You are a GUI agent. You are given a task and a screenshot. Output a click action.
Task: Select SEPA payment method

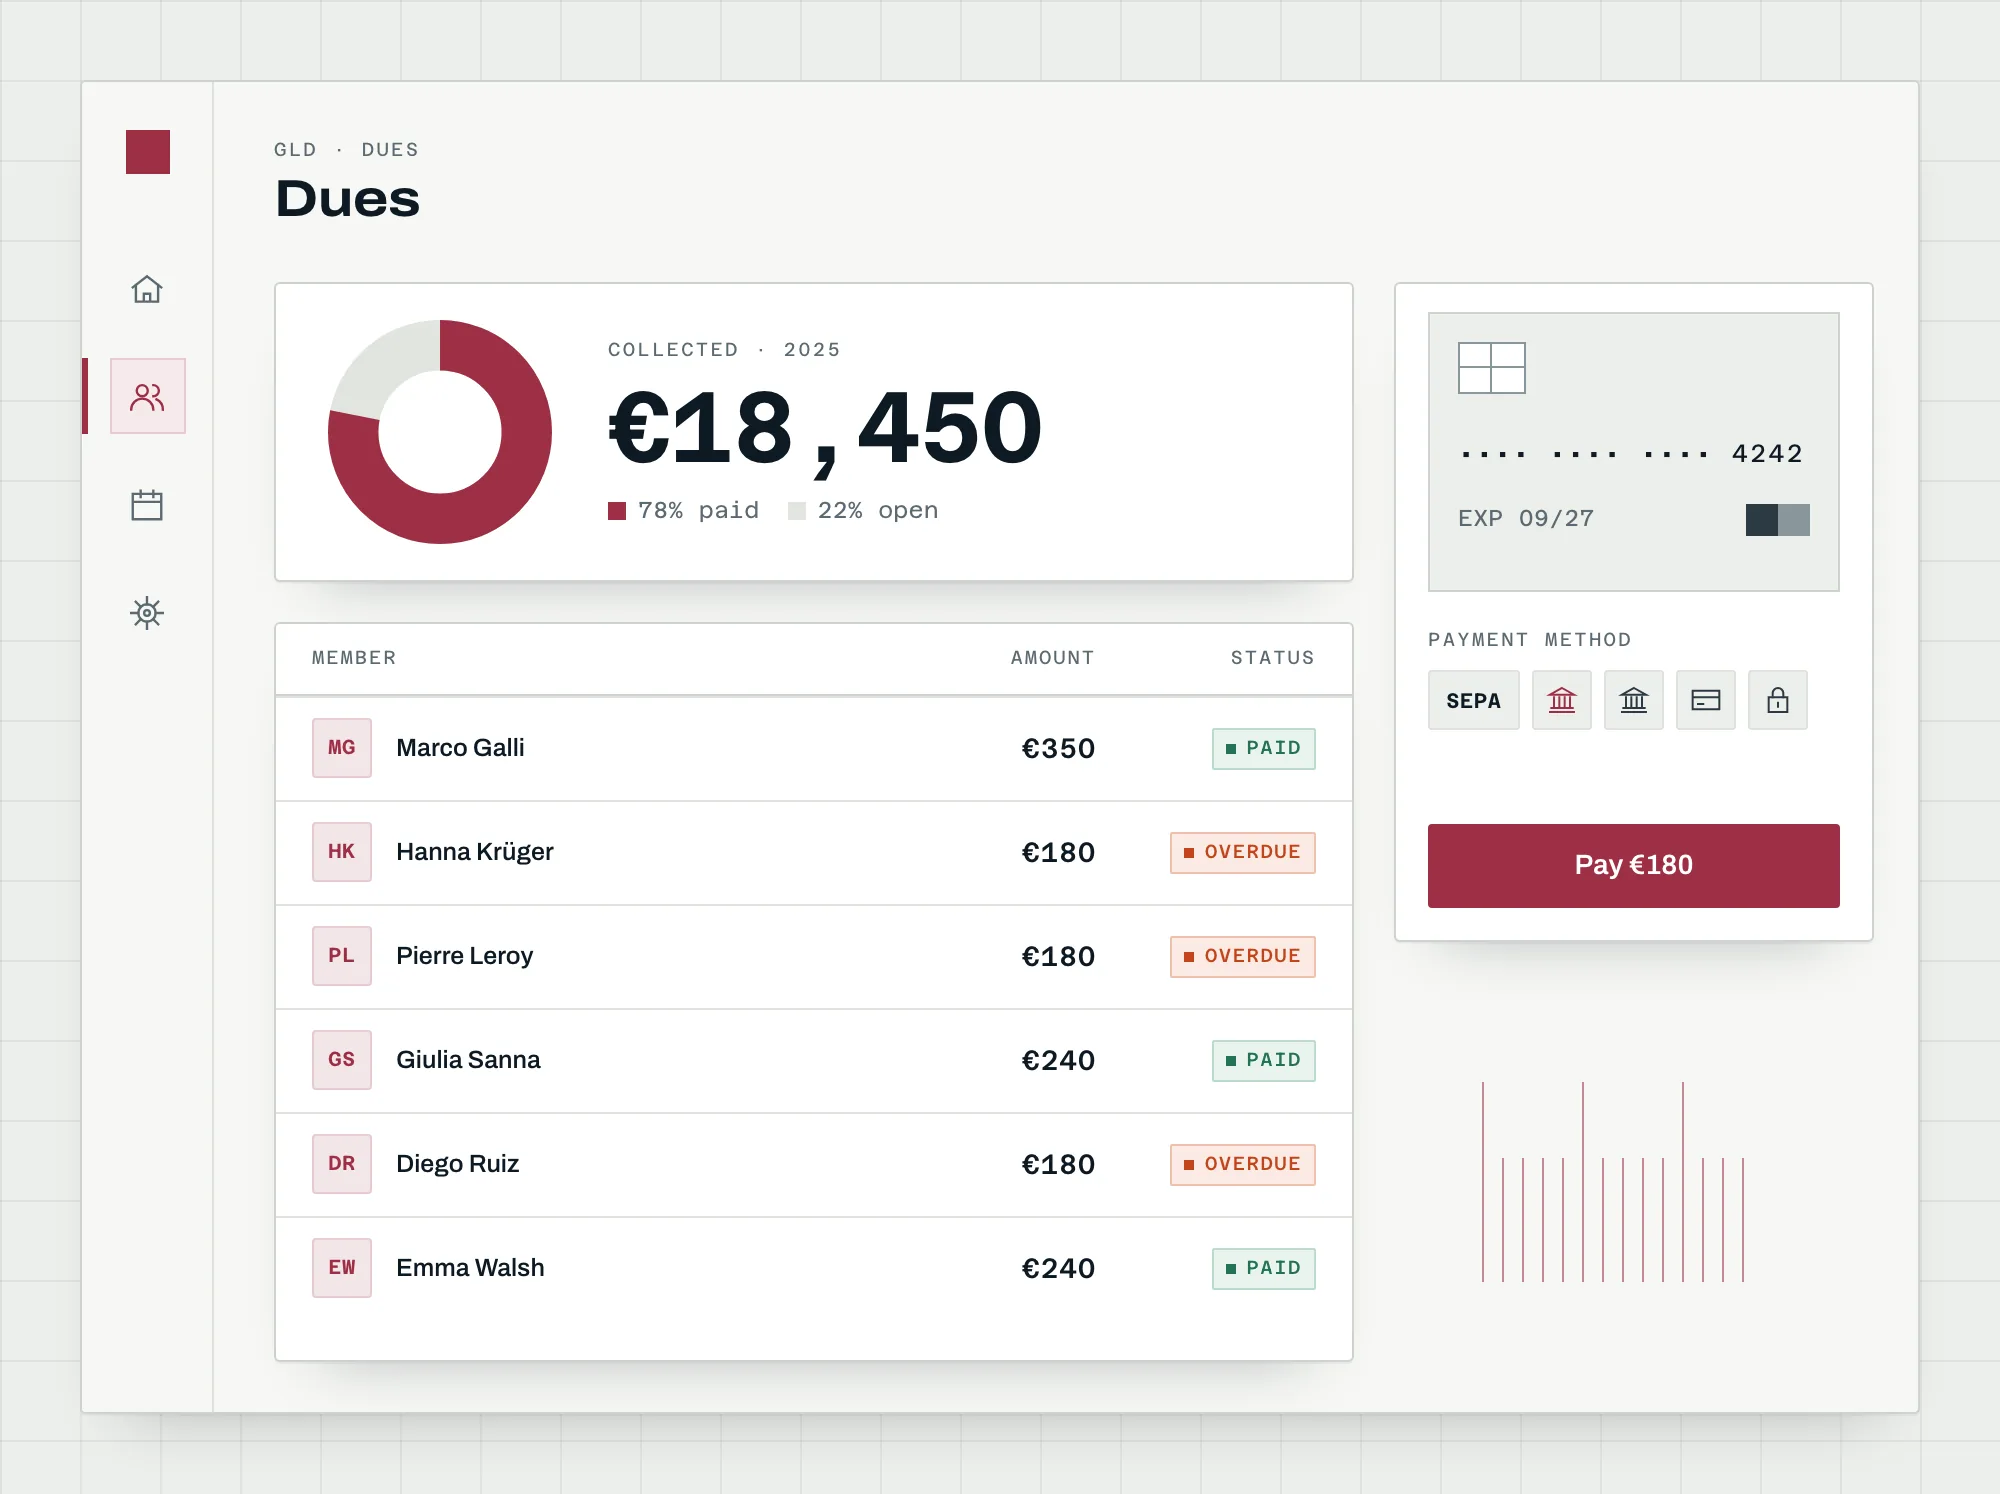coord(1474,700)
